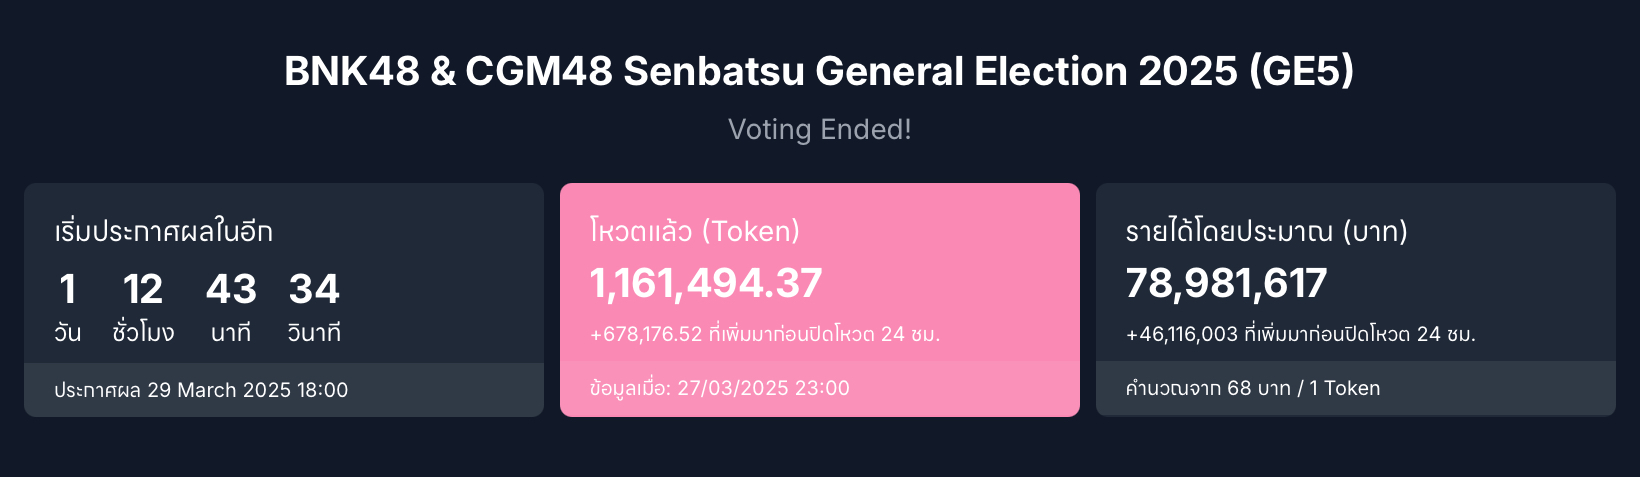Click the โหวตแล้ว (Token) card heading
This screenshot has width=1640, height=477.
click(x=695, y=231)
